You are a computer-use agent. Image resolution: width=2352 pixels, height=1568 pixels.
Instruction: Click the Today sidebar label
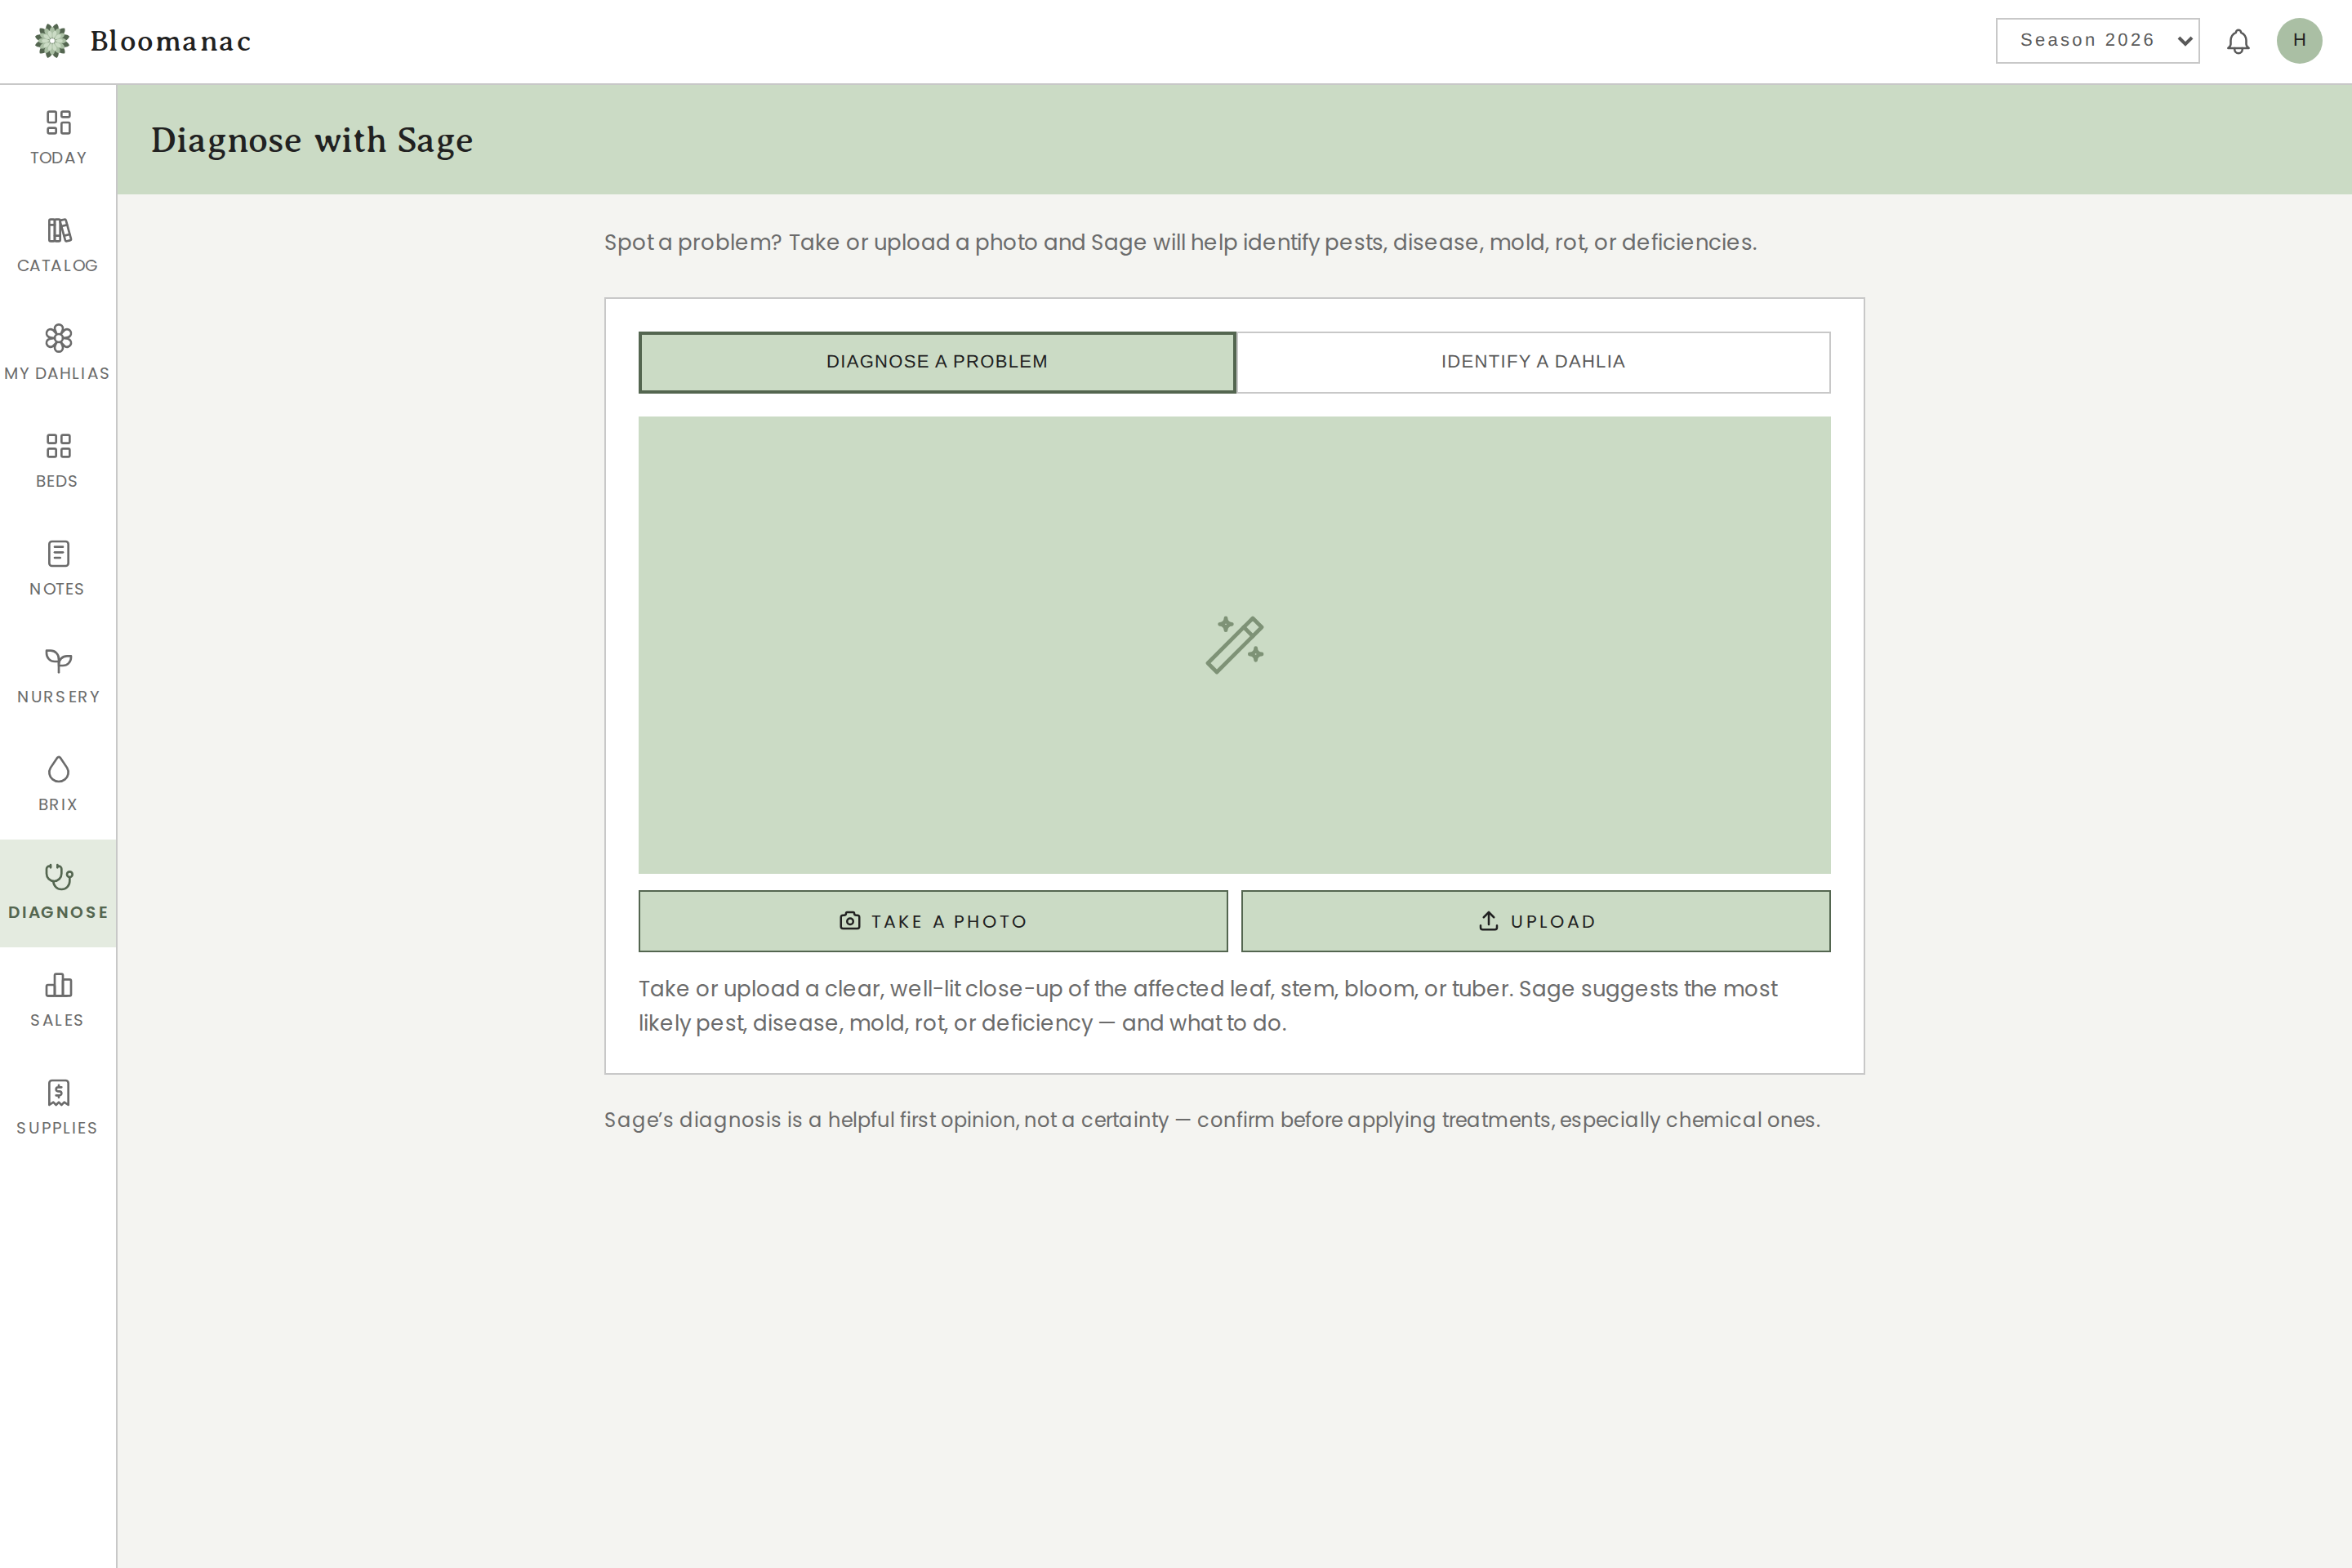point(58,158)
